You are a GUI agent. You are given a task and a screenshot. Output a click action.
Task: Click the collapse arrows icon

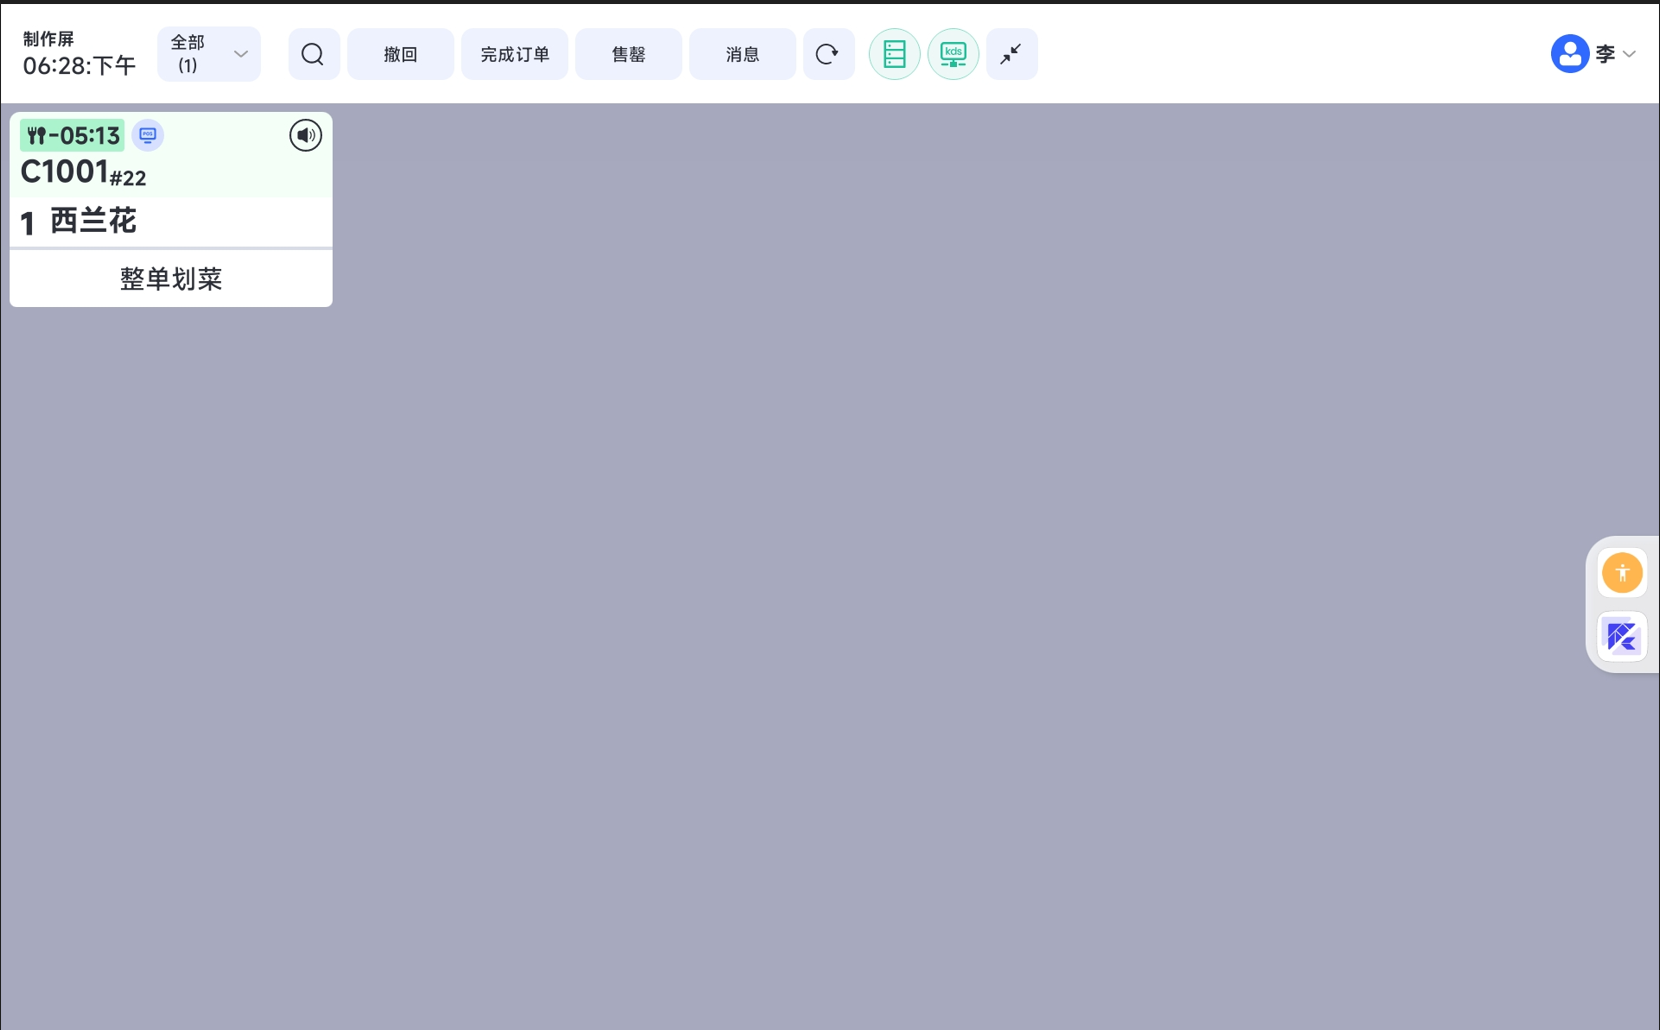1011,54
